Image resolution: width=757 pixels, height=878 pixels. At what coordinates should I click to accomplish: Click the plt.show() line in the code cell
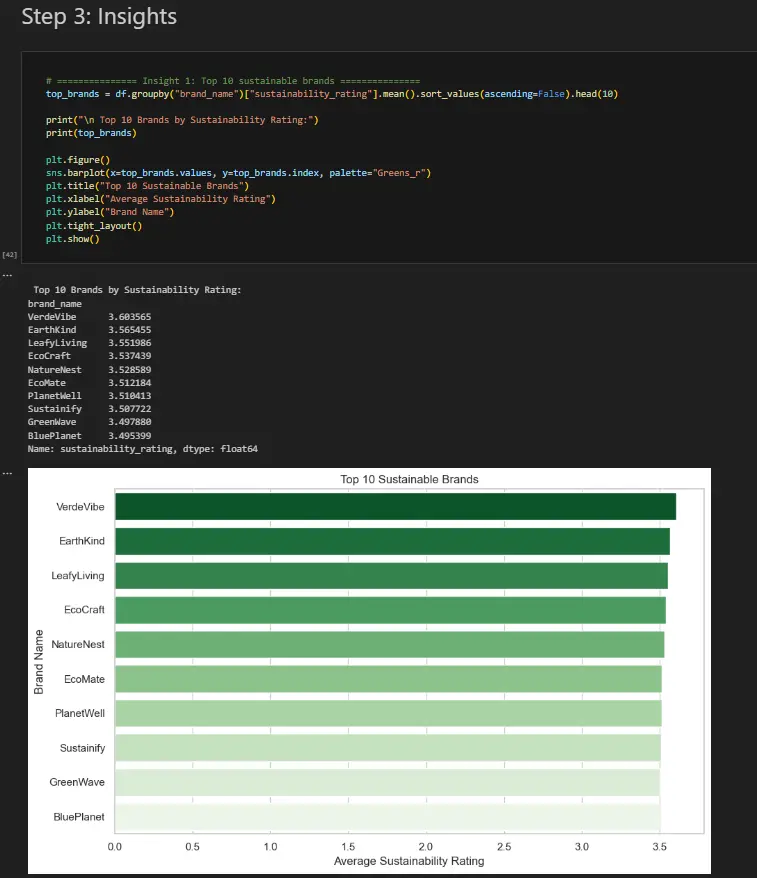(73, 239)
